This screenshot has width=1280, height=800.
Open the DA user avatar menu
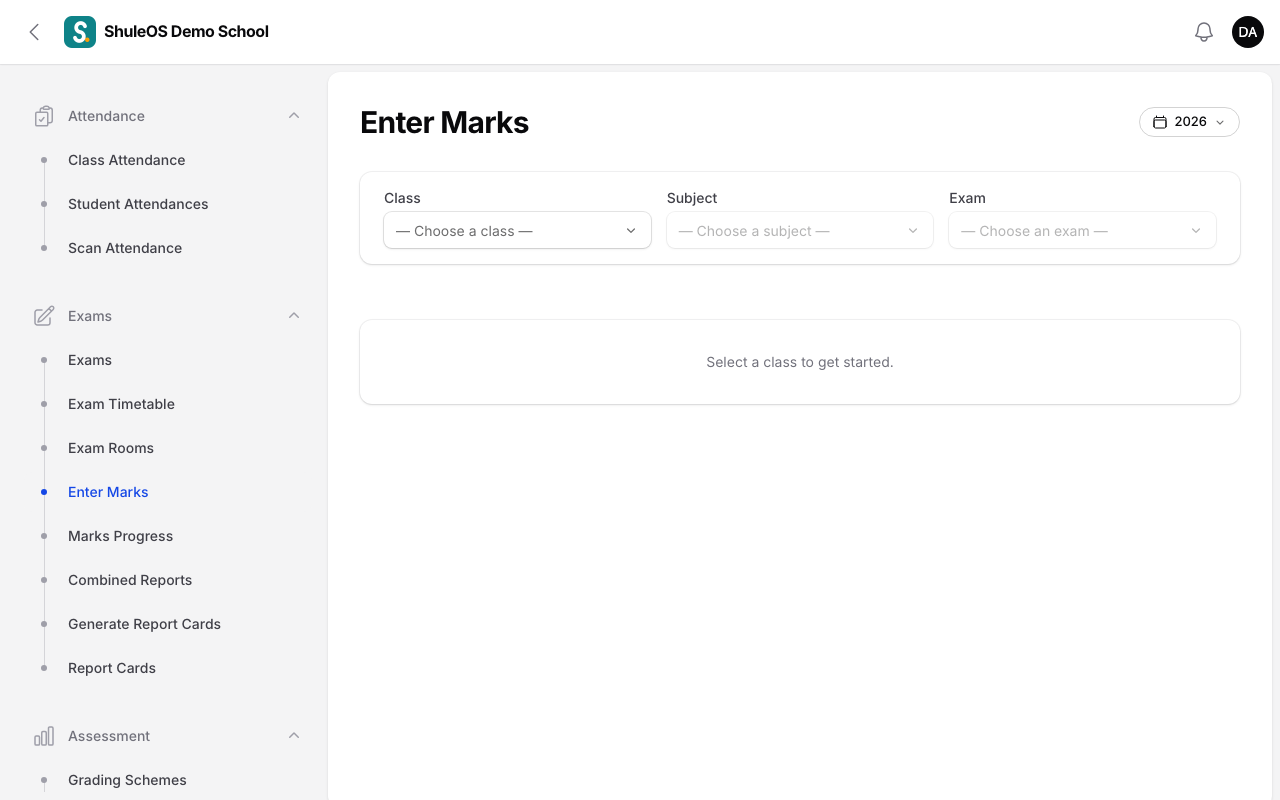[x=1248, y=32]
